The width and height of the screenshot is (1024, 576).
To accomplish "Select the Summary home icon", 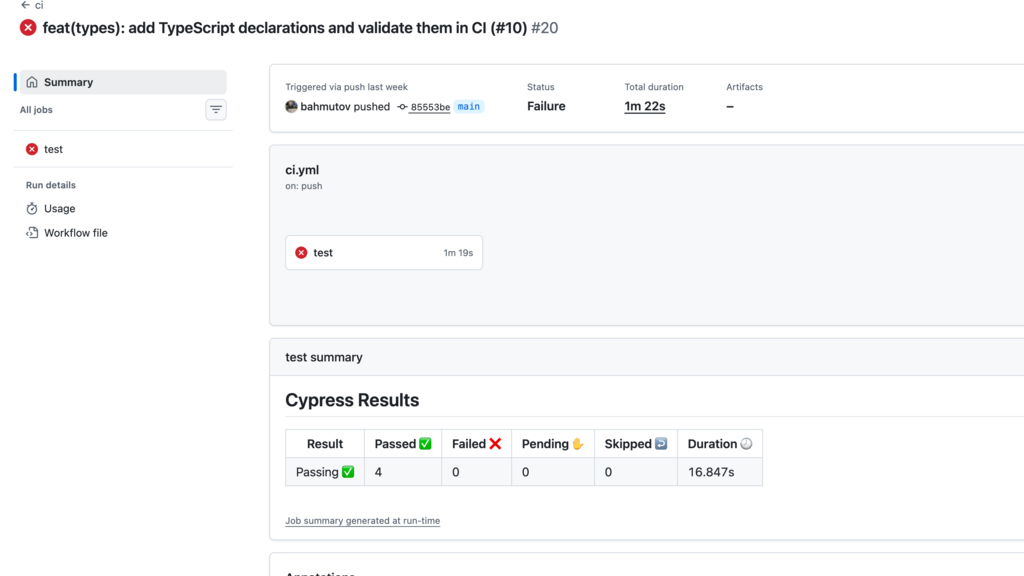I will (x=35, y=81).
